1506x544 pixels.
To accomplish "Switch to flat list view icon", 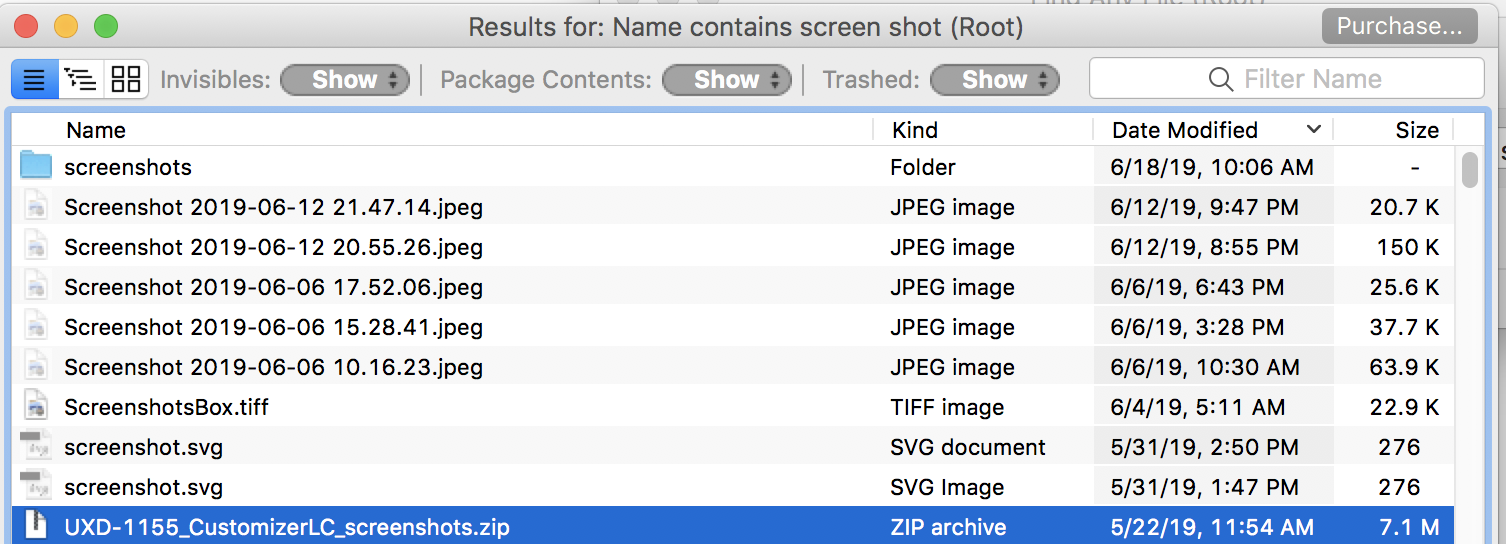I will pyautogui.click(x=34, y=80).
